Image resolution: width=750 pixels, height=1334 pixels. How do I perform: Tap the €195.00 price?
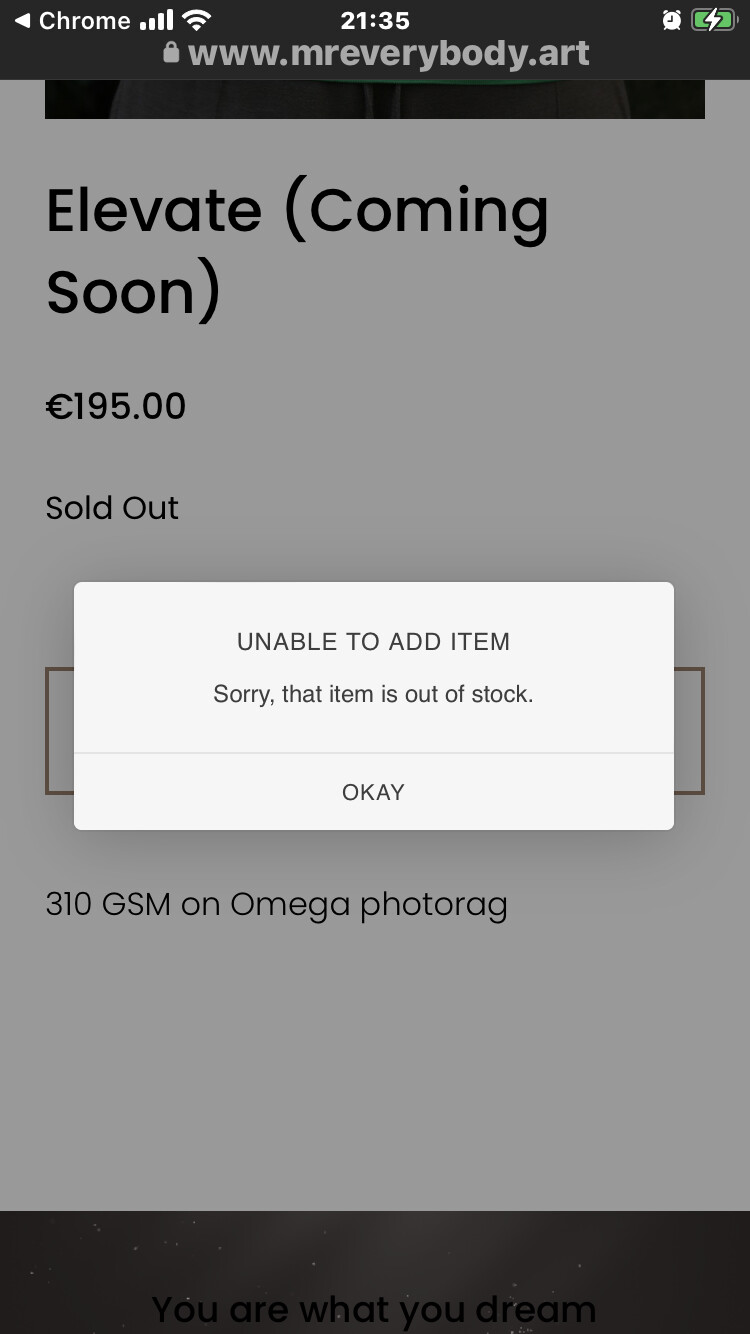click(116, 406)
